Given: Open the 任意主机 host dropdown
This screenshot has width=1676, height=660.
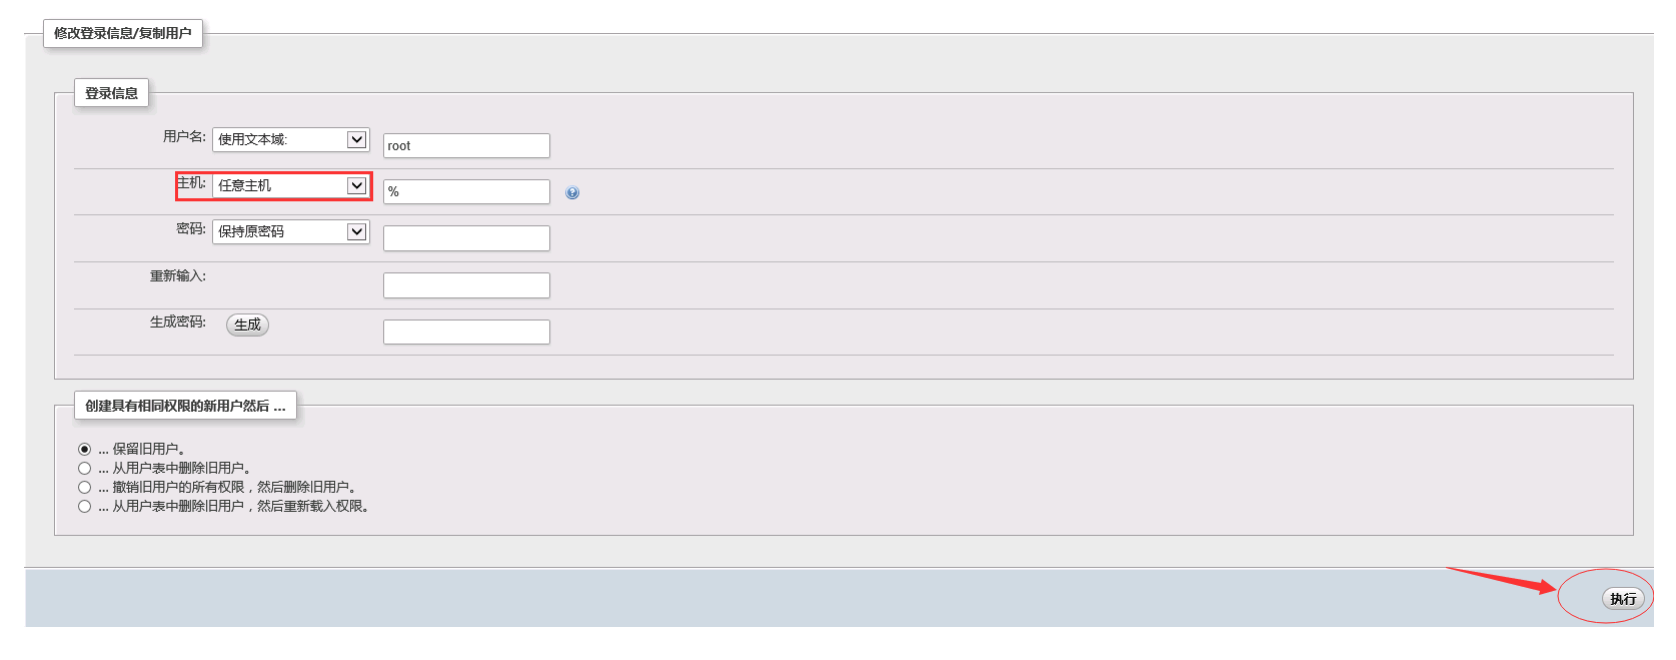Looking at the screenshot, I should 291,186.
